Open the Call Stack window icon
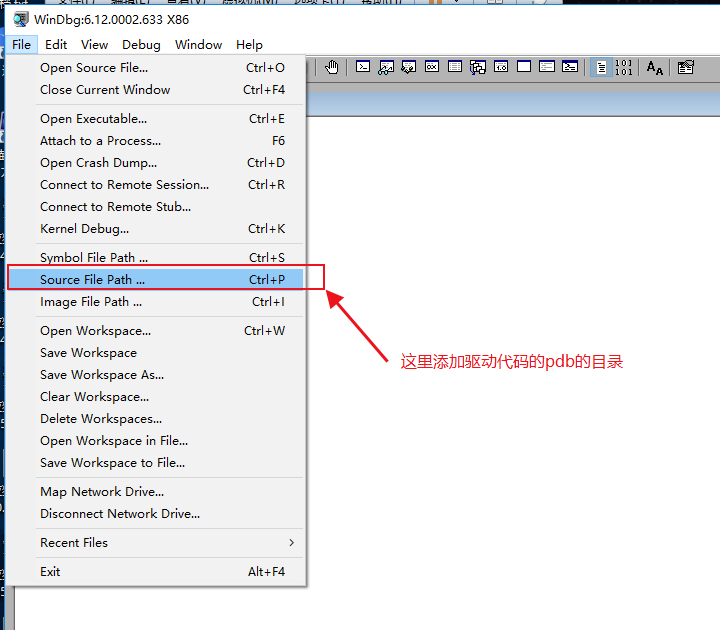 (478, 67)
